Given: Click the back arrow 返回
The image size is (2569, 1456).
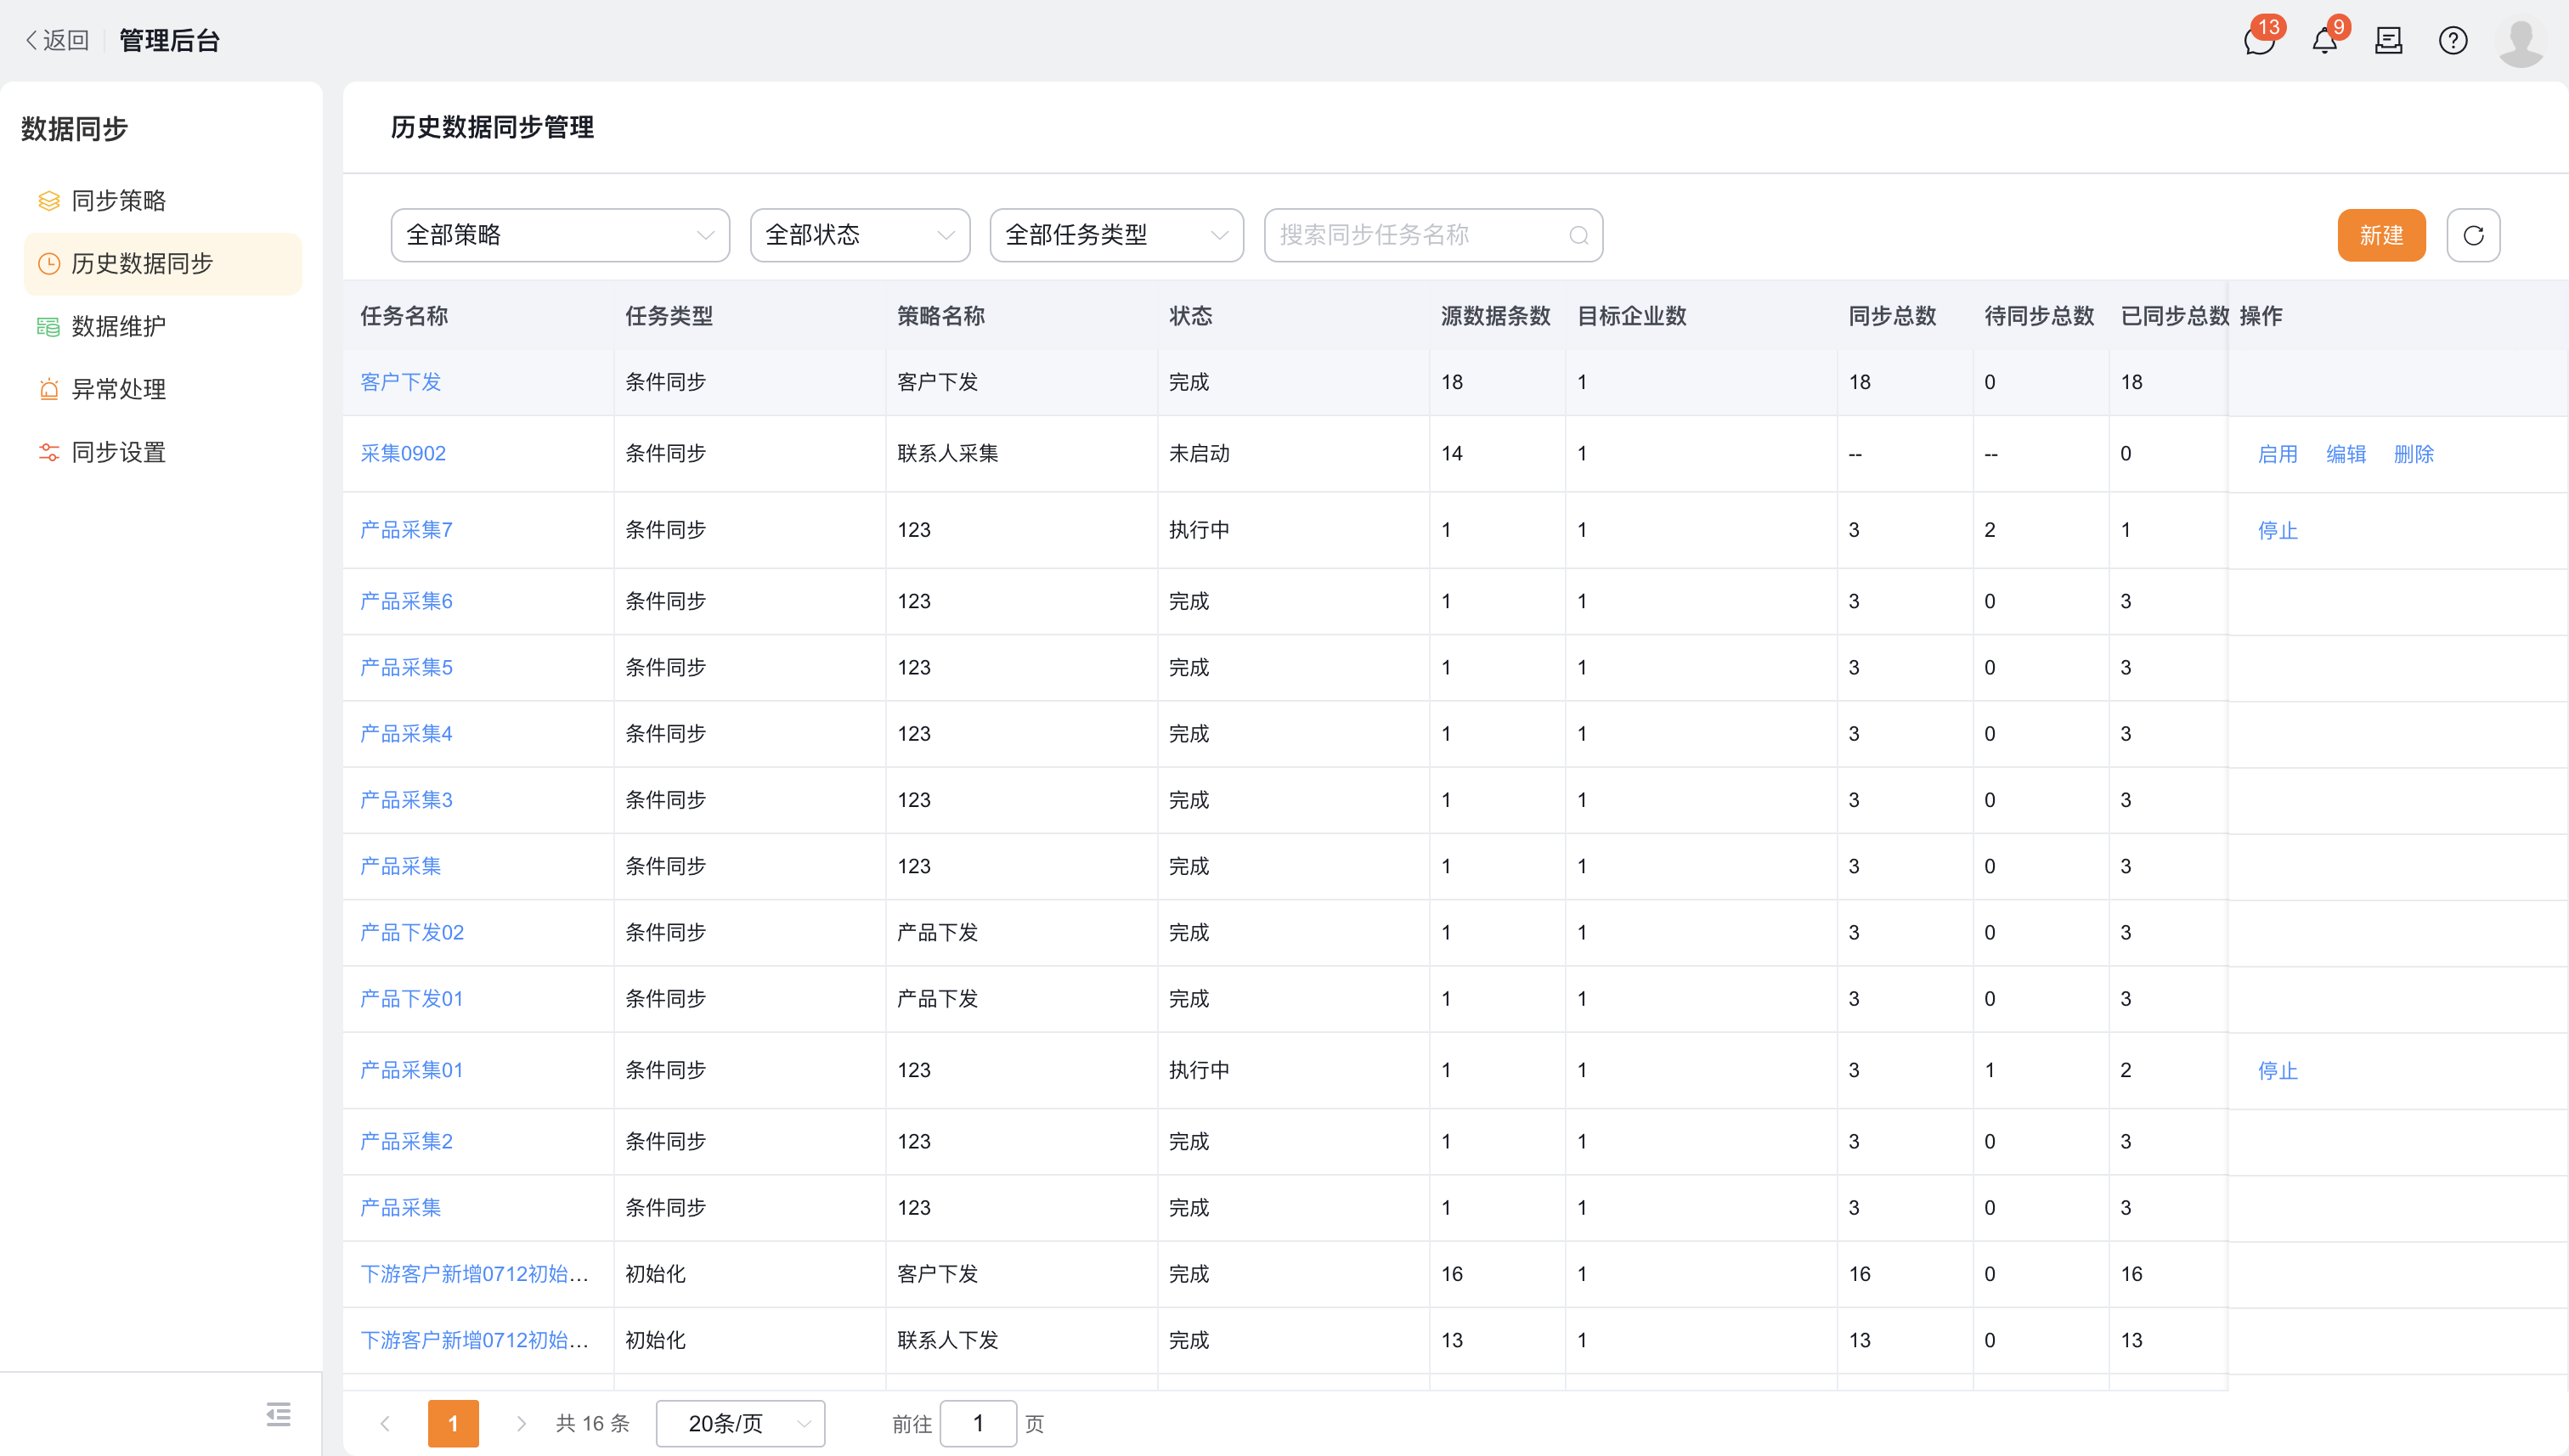Looking at the screenshot, I should (x=57, y=40).
